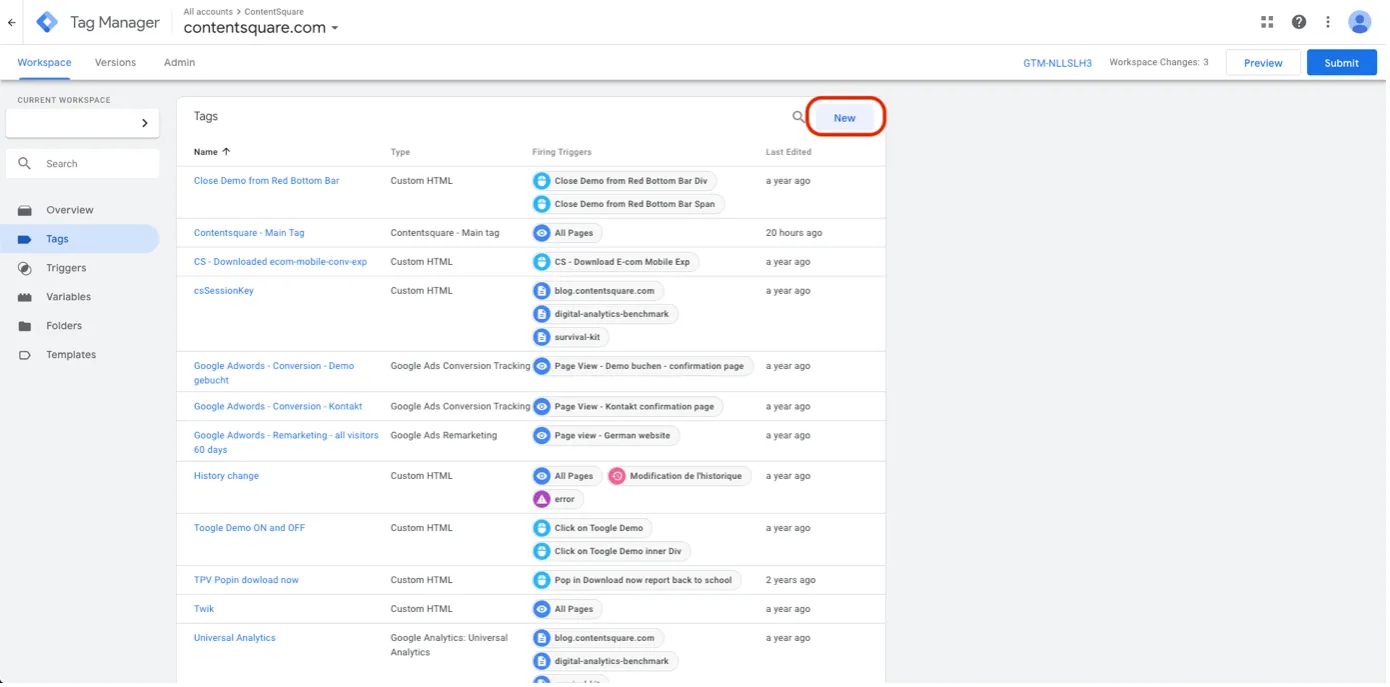1390x687 pixels.
Task: Click the blue Submit button
Action: click(1341, 63)
